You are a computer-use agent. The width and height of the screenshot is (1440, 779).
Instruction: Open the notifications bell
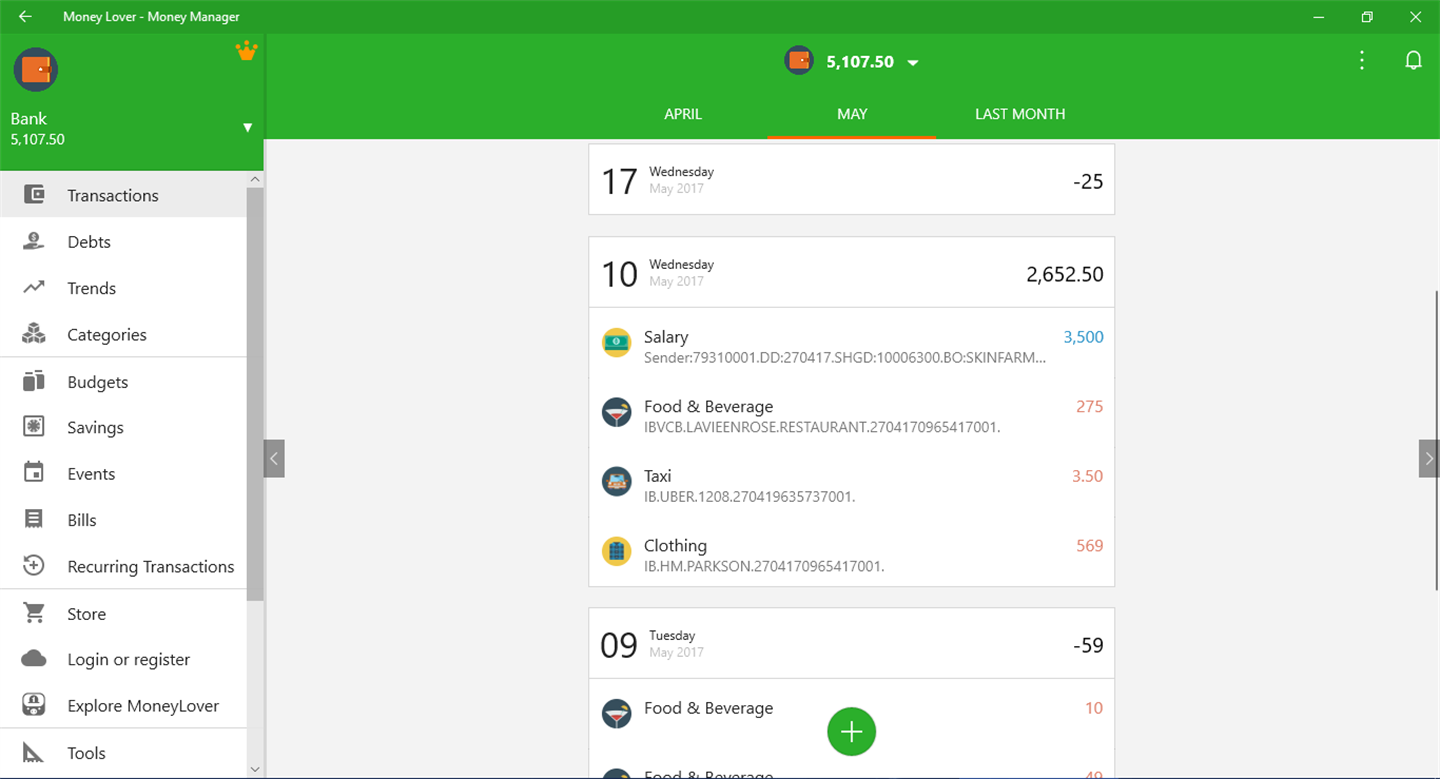pyautogui.click(x=1413, y=61)
